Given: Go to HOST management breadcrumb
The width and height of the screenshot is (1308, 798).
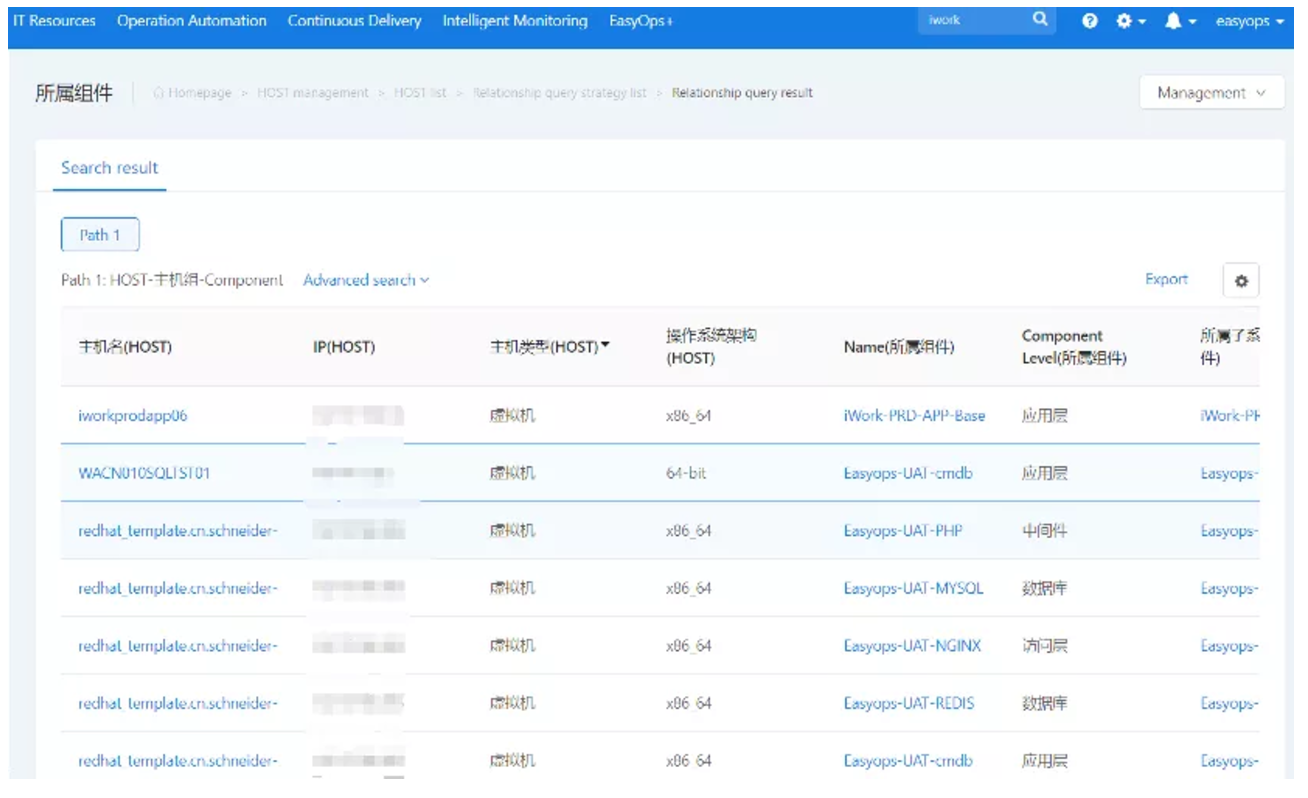Looking at the screenshot, I should (x=313, y=93).
